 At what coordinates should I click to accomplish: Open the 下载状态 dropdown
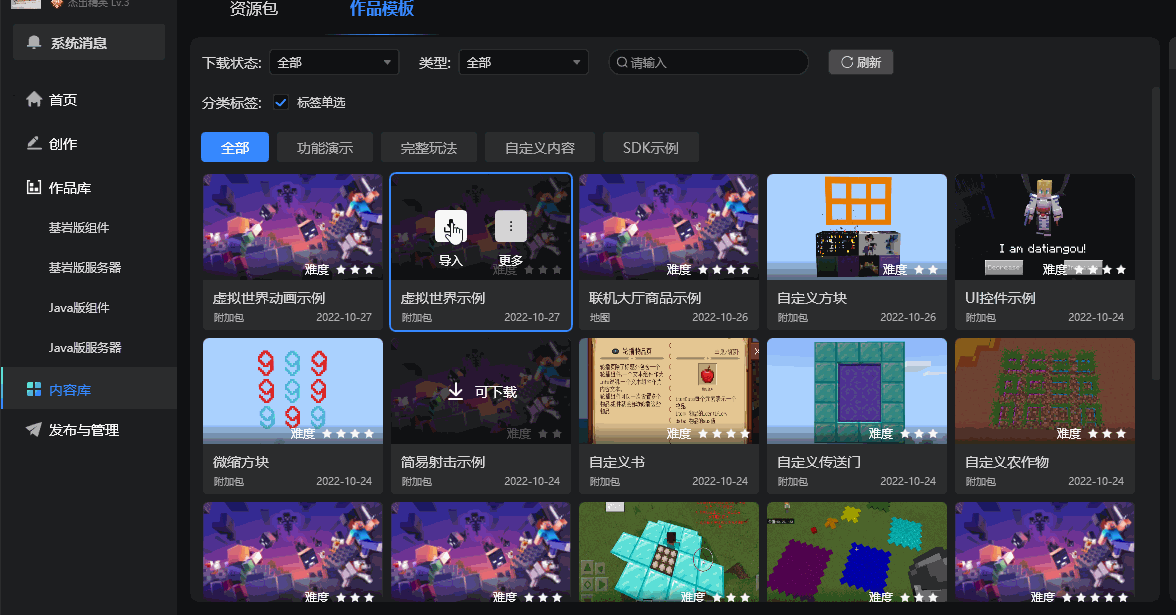tap(334, 62)
